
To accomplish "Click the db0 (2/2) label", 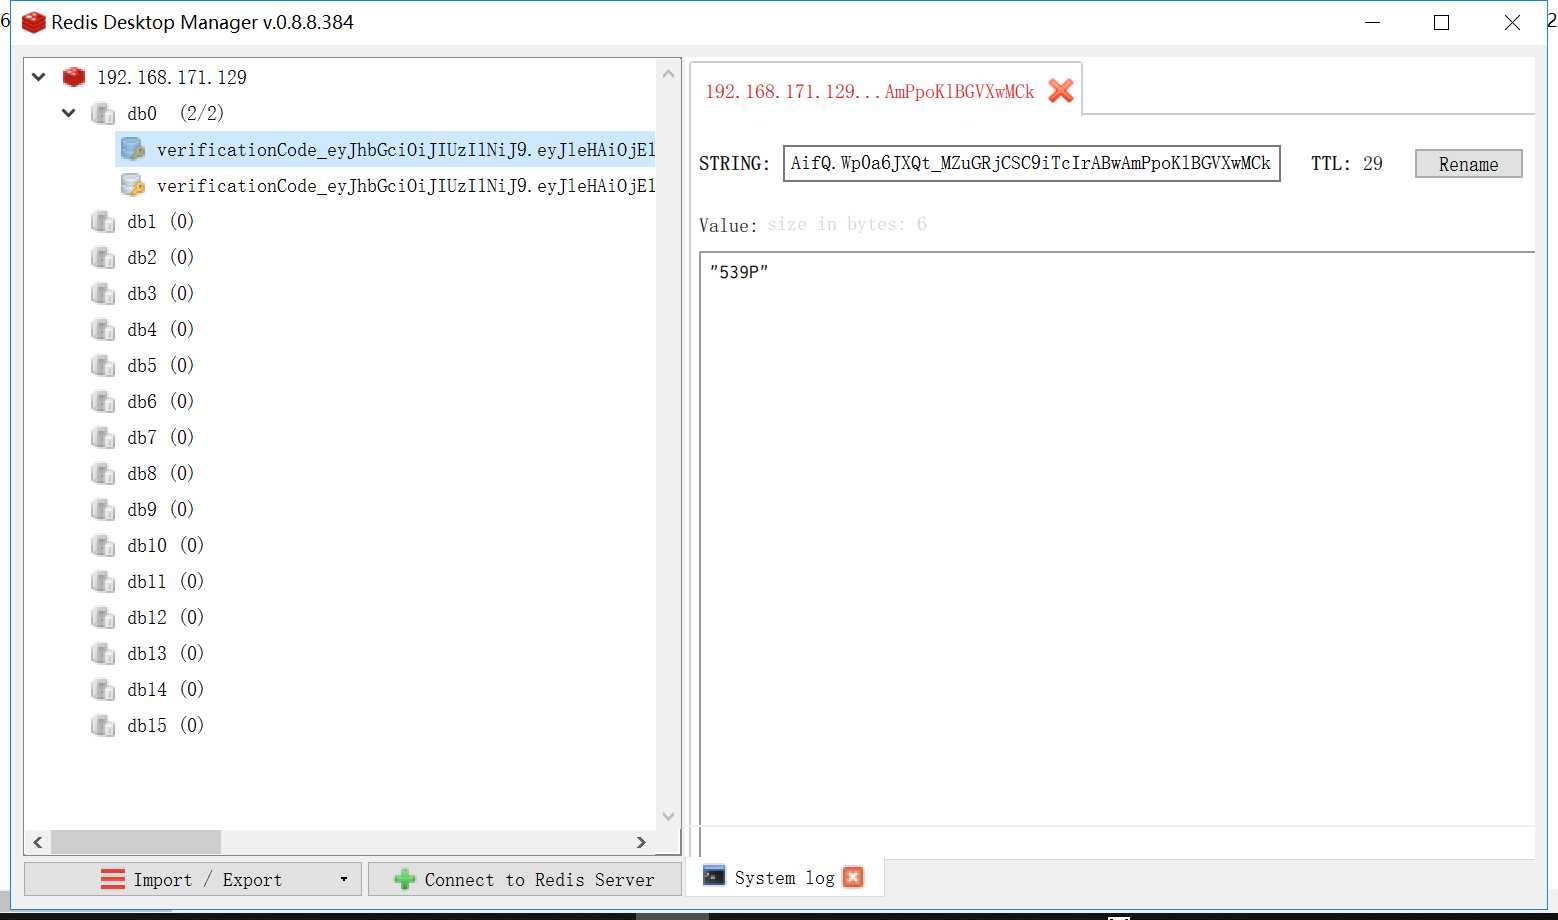I will coord(175,113).
